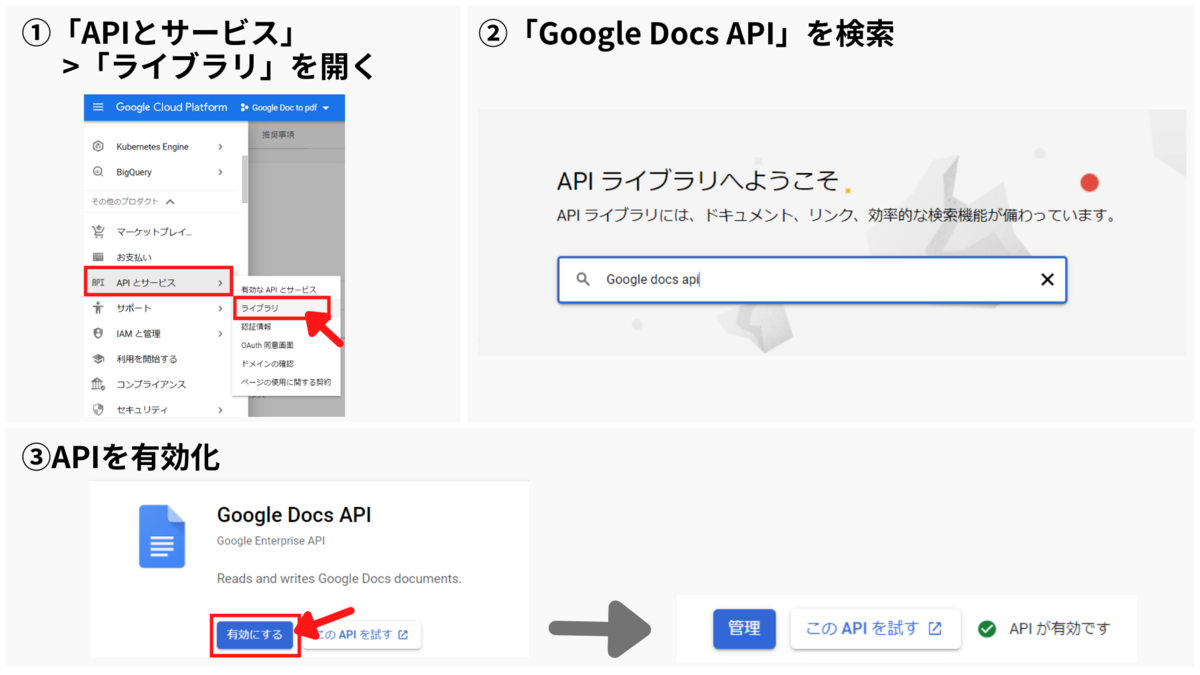Viewport: 1200px width, 675px height.
Task: Select ドメインの確認 in the submenu
Action: click(267, 364)
